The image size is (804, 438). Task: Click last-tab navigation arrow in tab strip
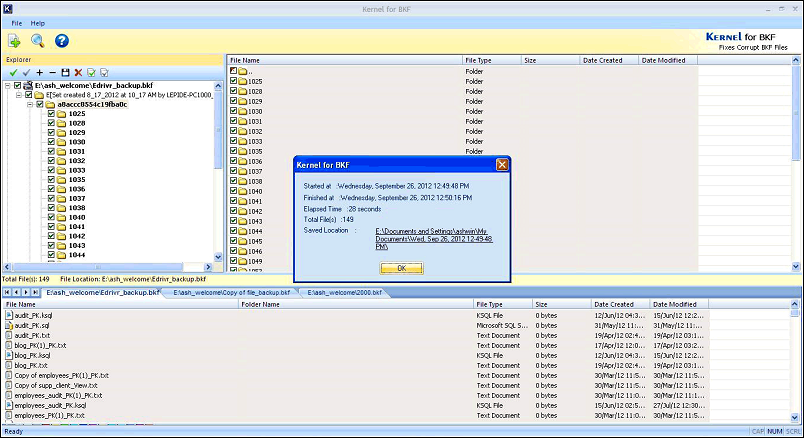tap(35, 292)
